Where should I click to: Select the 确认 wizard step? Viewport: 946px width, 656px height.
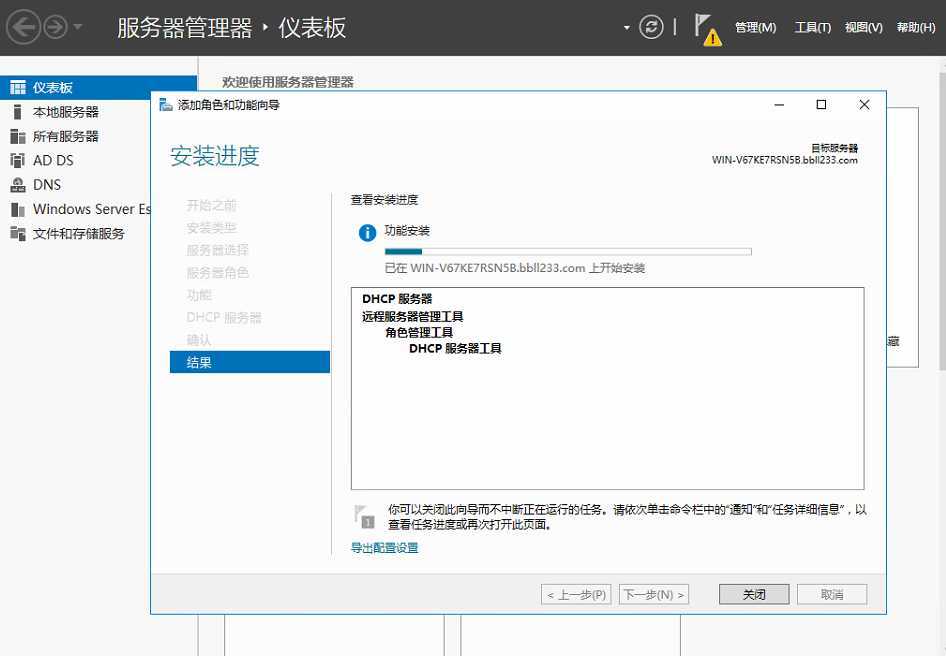click(x=198, y=340)
